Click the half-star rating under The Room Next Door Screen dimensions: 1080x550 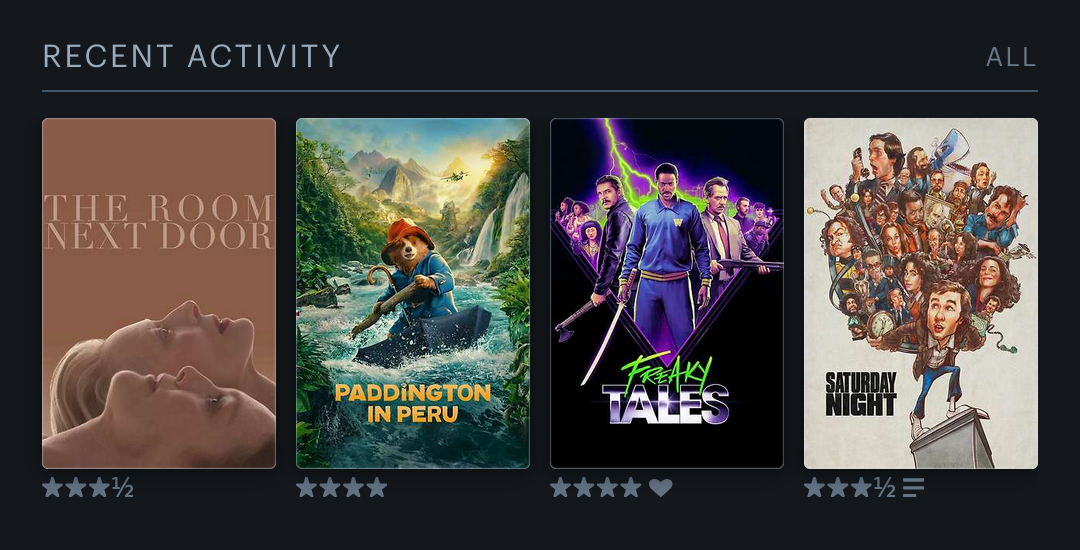(123, 488)
